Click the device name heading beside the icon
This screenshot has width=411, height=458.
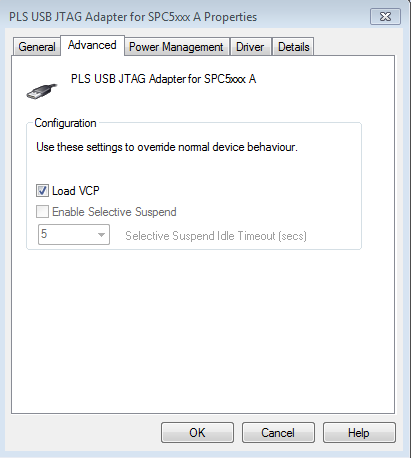[x=163, y=79]
